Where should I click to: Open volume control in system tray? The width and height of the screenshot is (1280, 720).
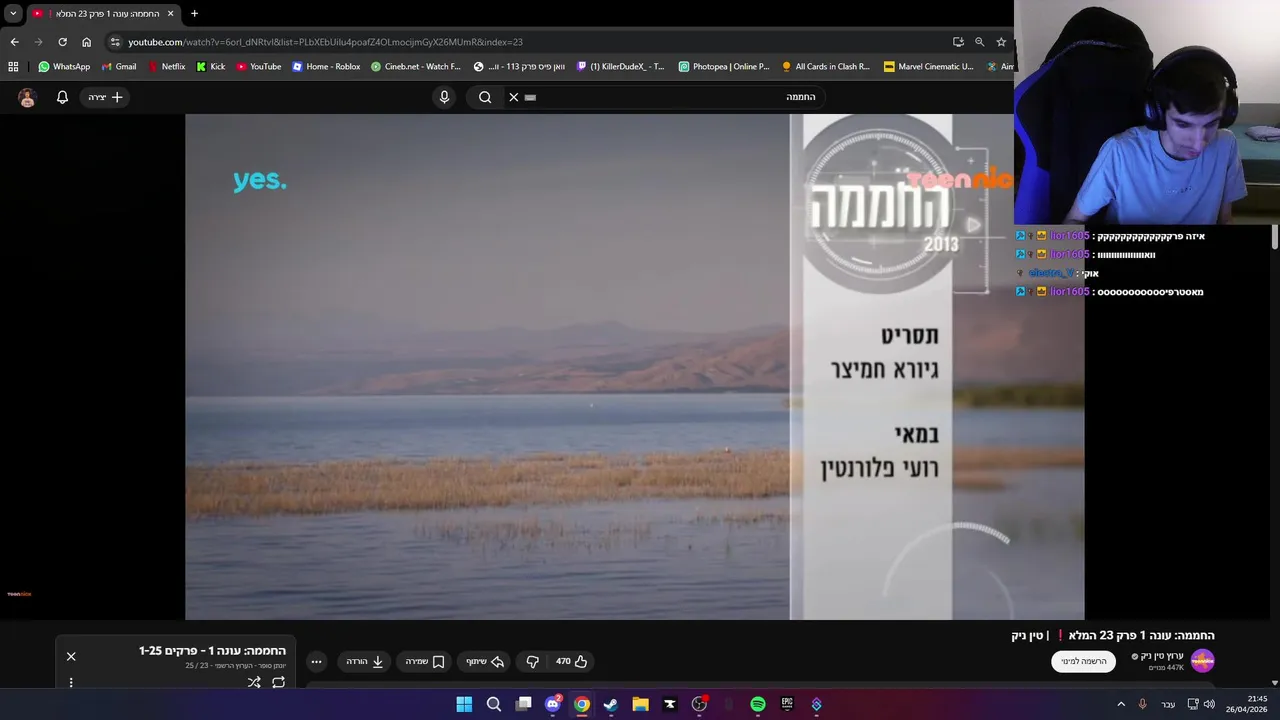pos(1209,704)
